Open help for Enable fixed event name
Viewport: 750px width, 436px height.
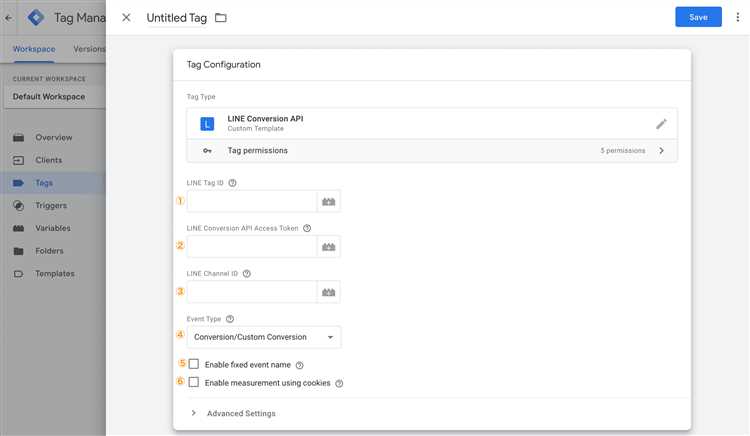(x=299, y=365)
